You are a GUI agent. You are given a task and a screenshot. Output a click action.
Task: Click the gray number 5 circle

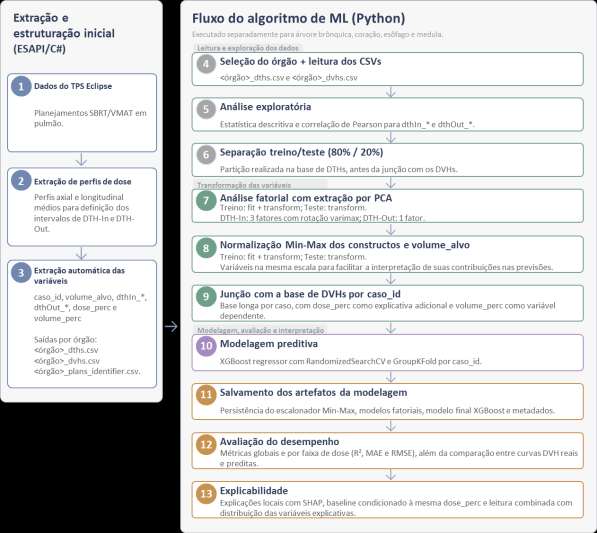206,109
